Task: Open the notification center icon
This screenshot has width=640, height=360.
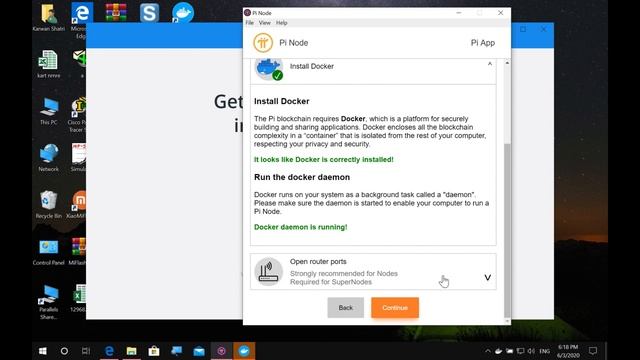Action: point(593,351)
